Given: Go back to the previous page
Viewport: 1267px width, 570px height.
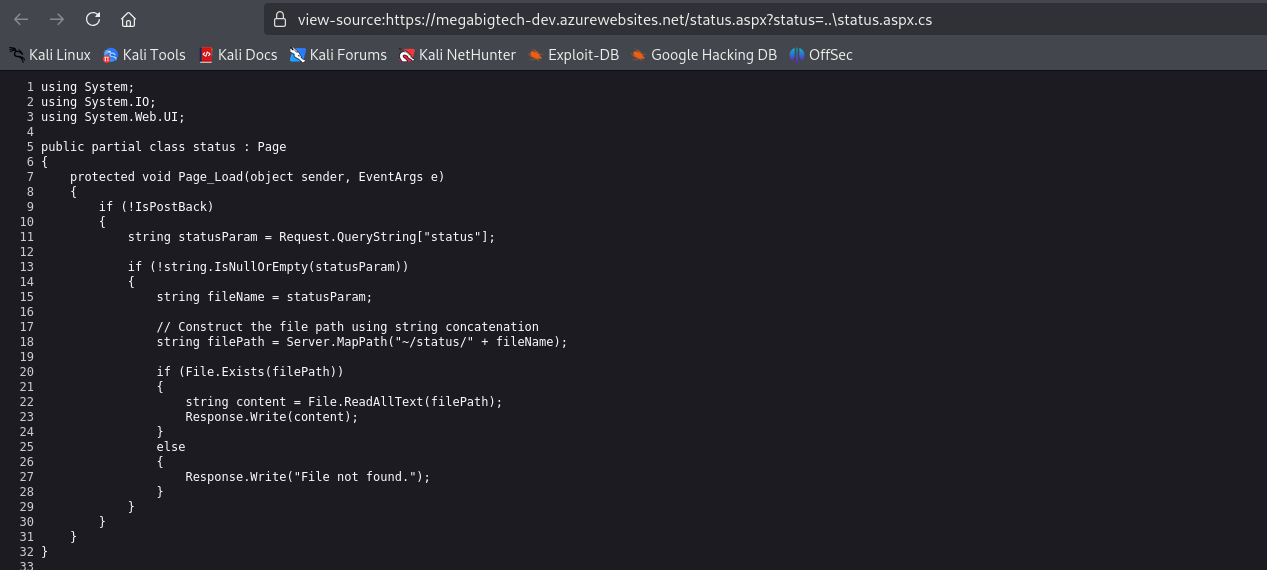Looking at the screenshot, I should 21,19.
